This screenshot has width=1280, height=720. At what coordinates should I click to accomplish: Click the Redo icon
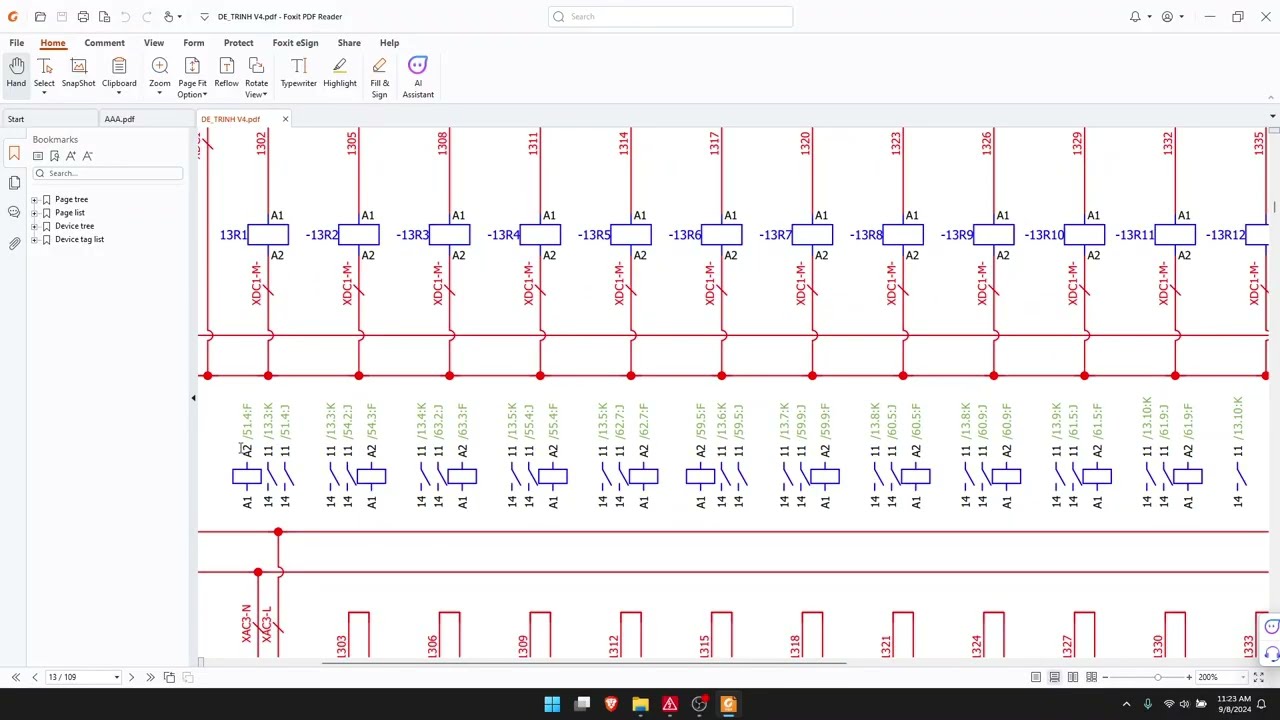pos(146,16)
